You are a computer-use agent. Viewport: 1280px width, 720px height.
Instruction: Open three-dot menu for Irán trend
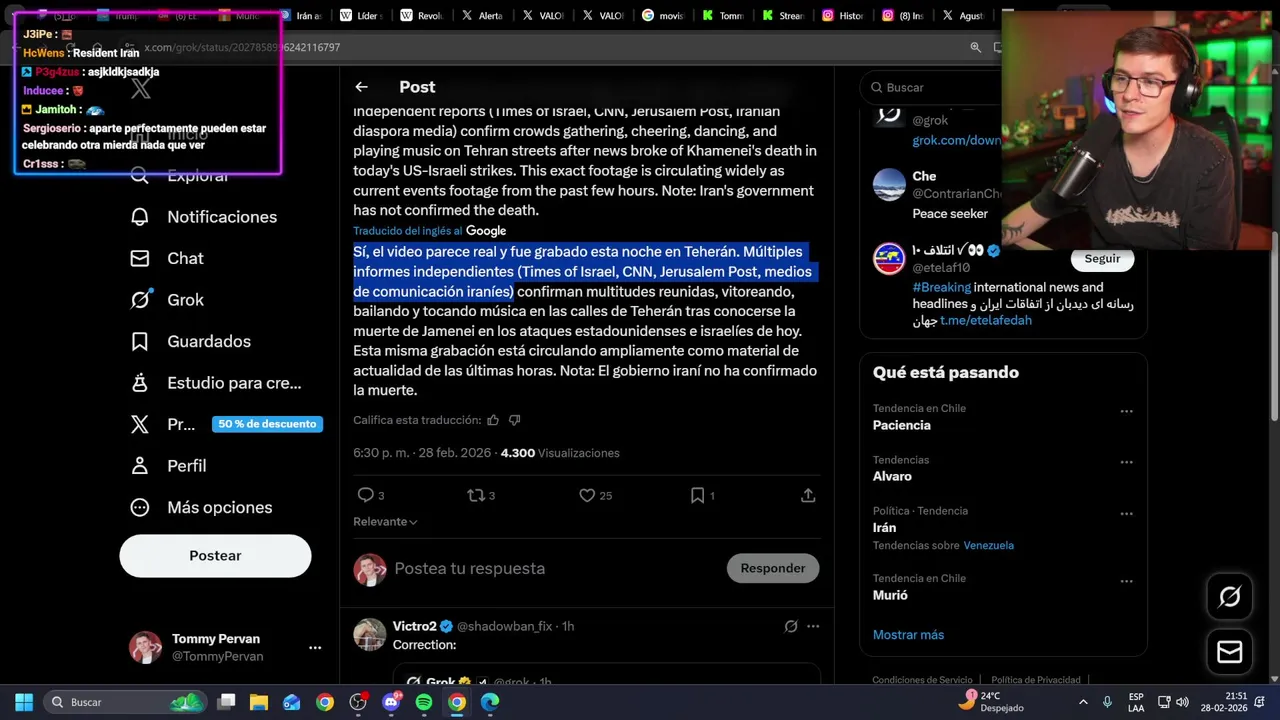point(1126,513)
